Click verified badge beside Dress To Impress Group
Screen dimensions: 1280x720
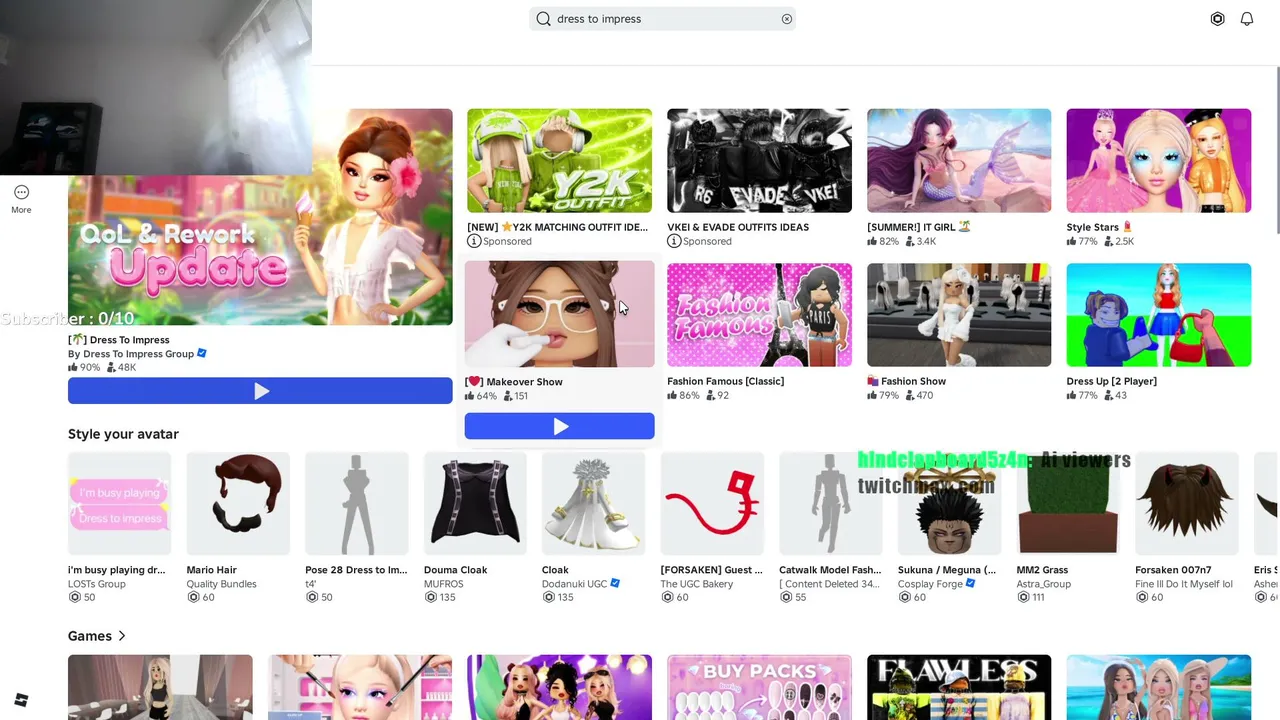coord(202,353)
